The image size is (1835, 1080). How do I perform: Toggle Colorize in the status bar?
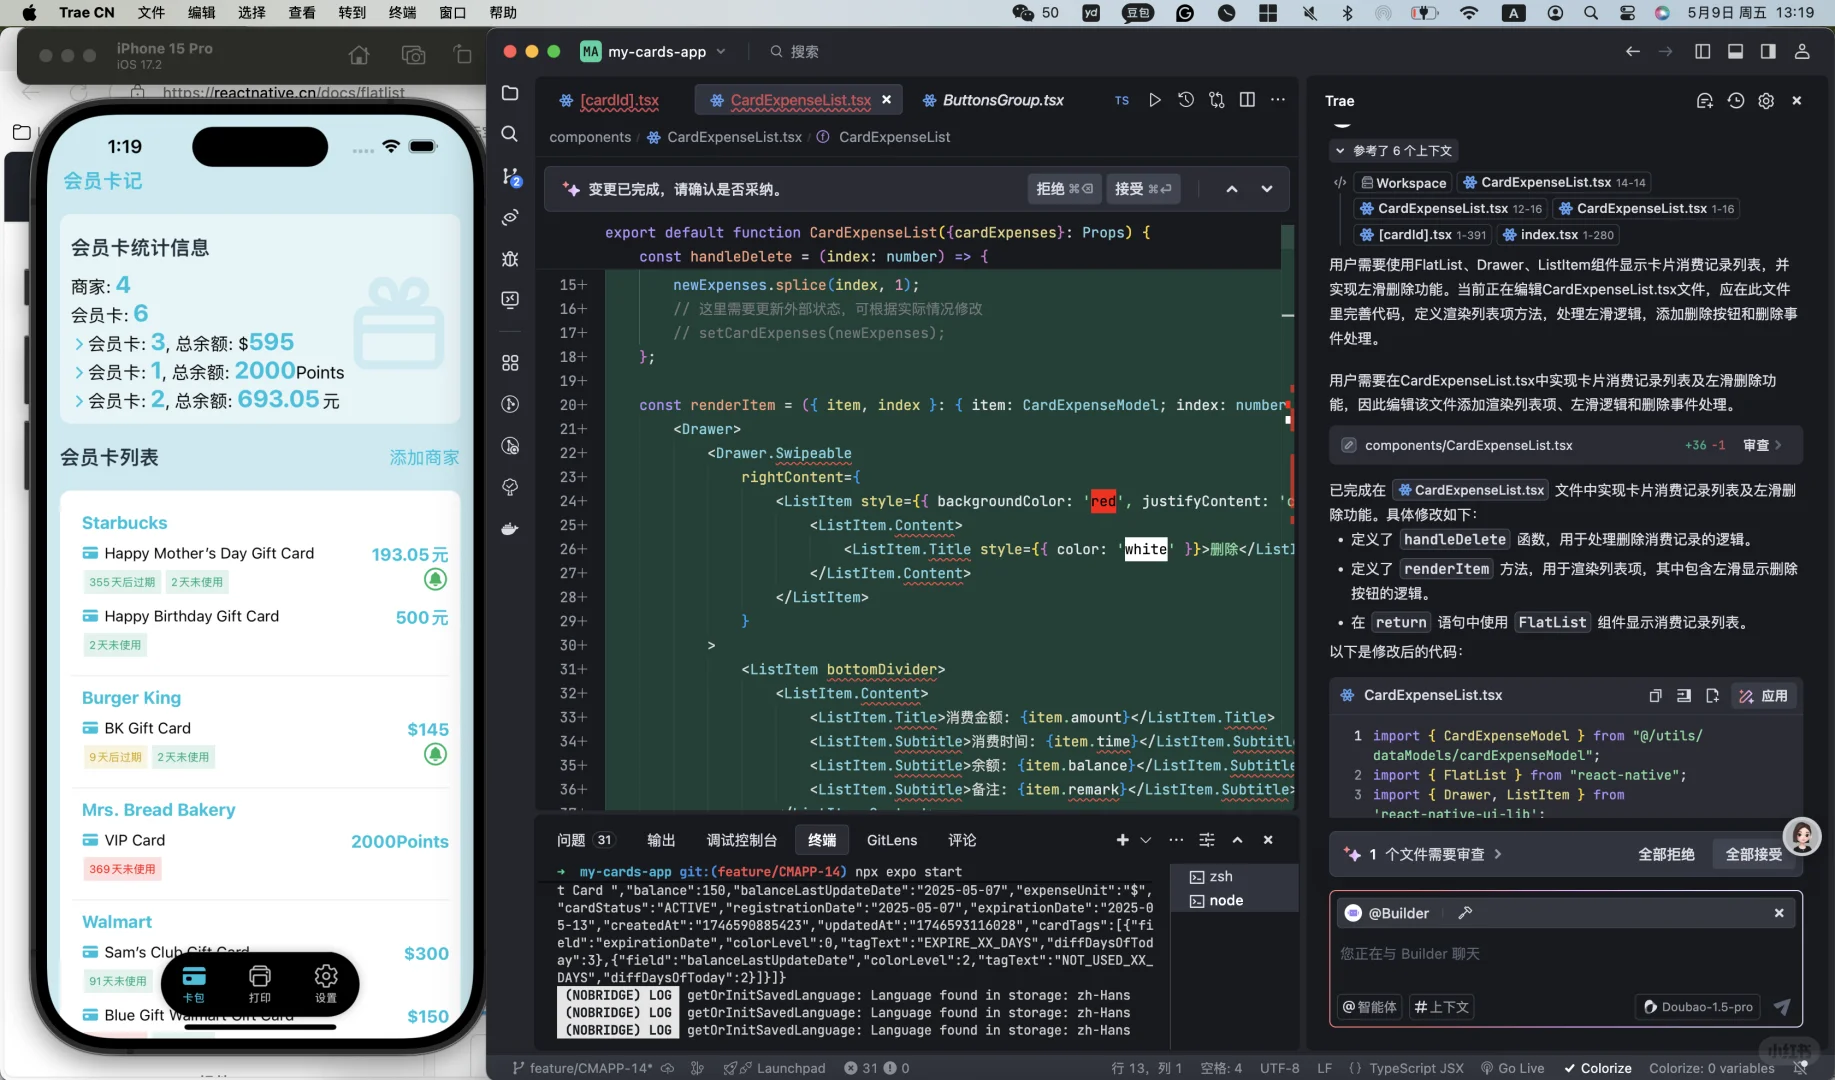1597,1068
